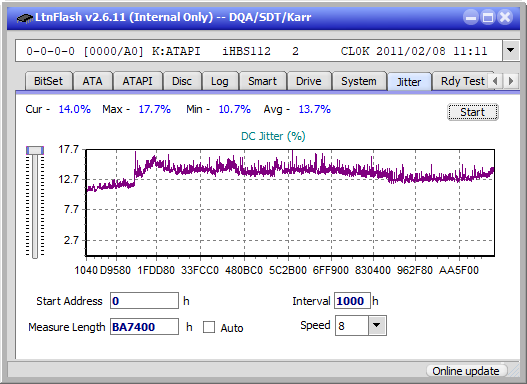Start the jitter measurement
Viewport: 527px width, 384px height.
click(473, 112)
